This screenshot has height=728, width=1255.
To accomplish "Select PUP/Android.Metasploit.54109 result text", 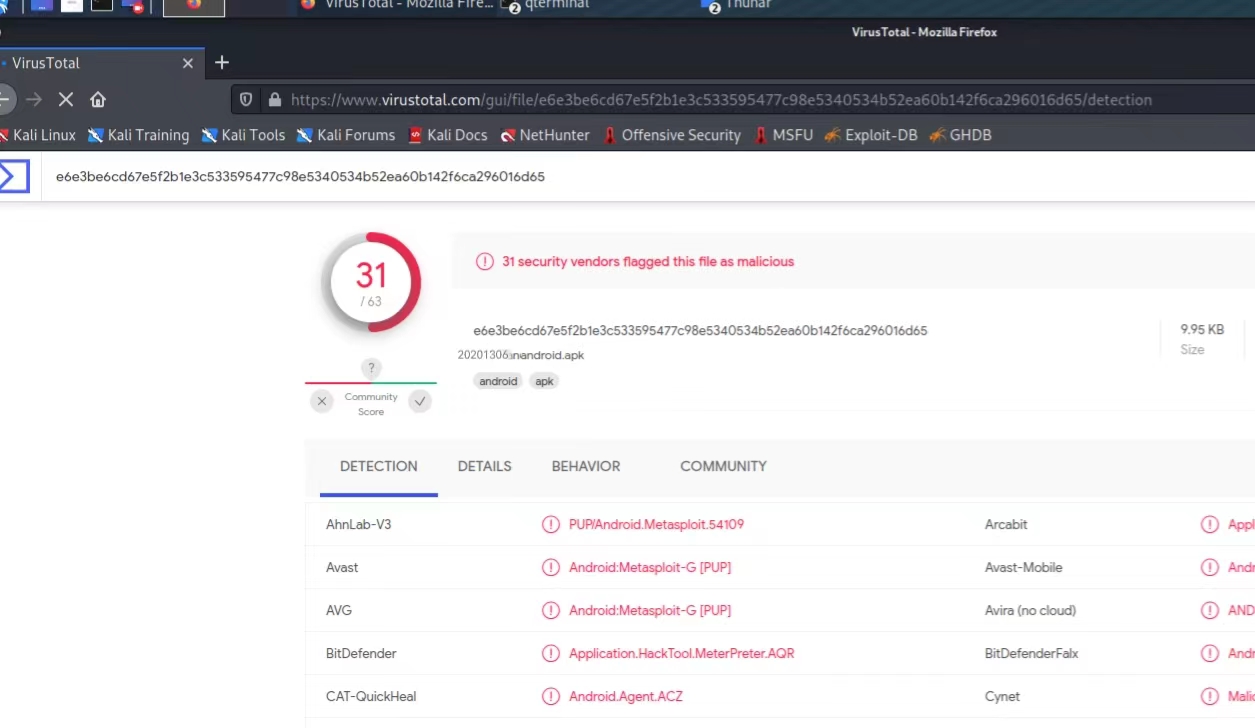I will click(x=656, y=524).
